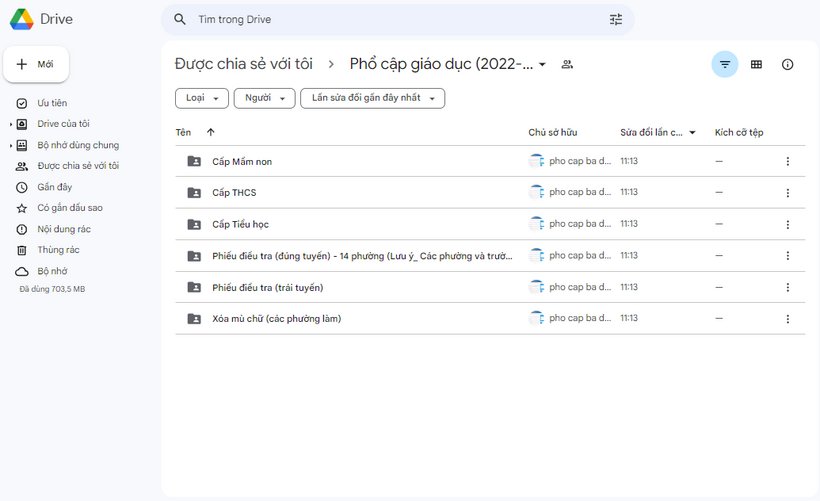
Task: Click the star icon for Có gắn dấu sao
Action: [21, 208]
